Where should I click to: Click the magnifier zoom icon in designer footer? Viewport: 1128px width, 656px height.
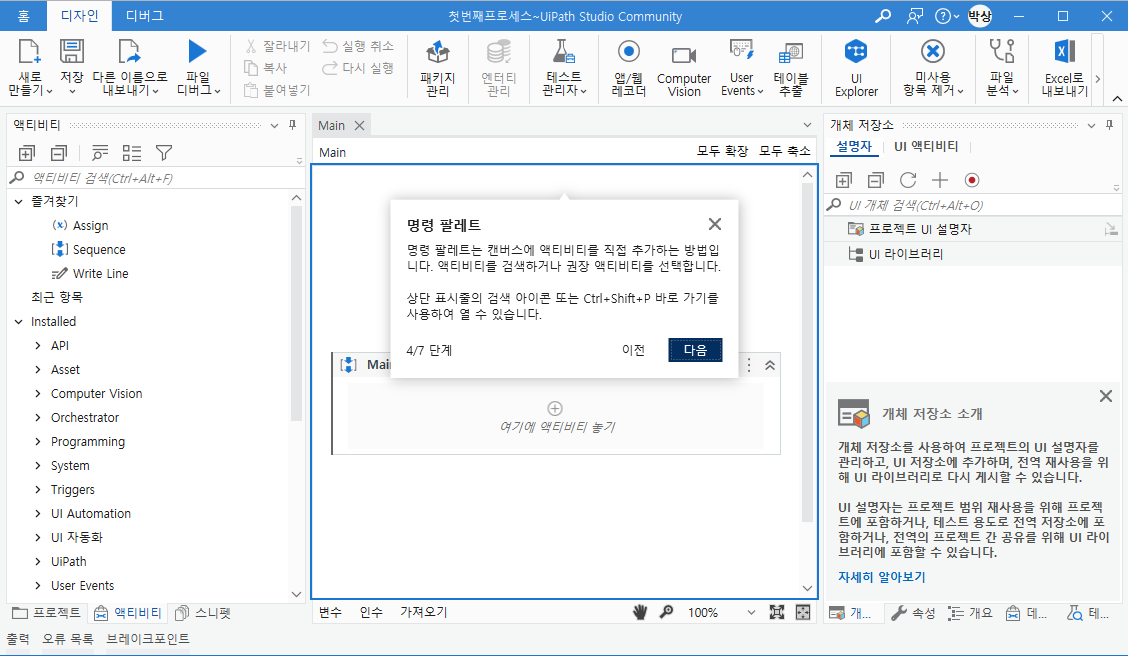tap(666, 612)
